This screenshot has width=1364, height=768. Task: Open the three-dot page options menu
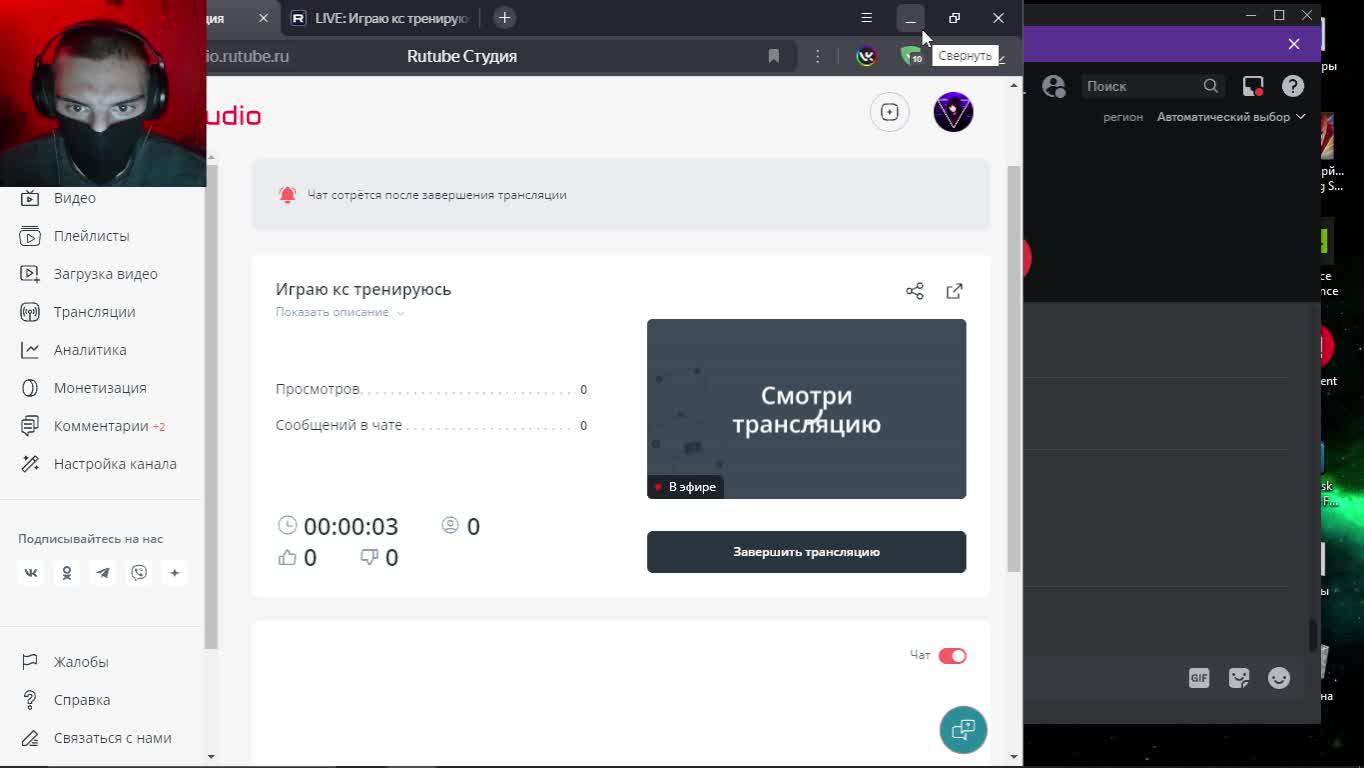(x=817, y=56)
